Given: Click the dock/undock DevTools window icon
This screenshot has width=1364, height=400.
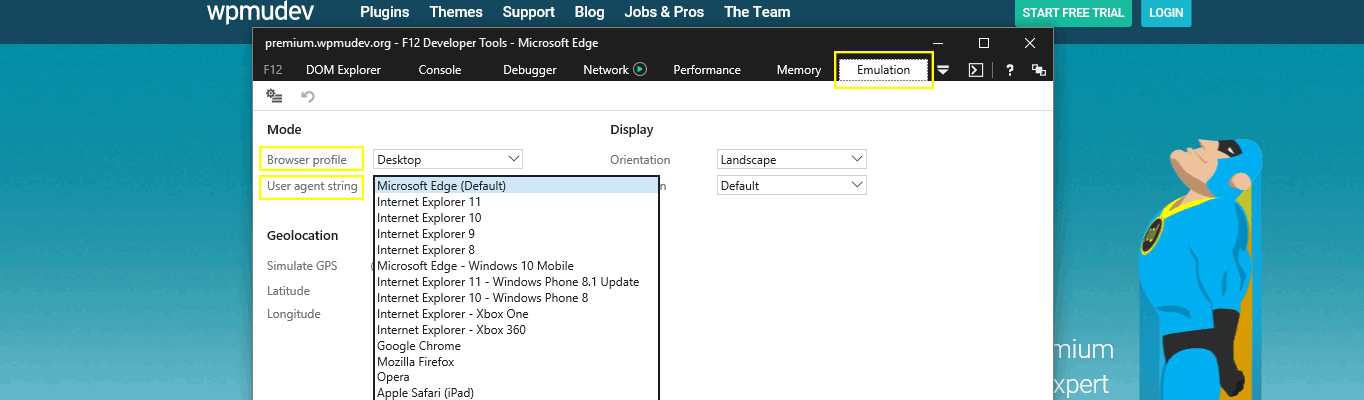Looking at the screenshot, I should pyautogui.click(x=1039, y=70).
